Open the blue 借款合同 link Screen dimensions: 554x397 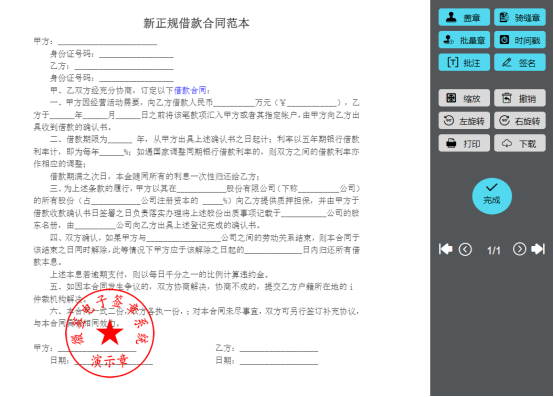tap(190, 90)
